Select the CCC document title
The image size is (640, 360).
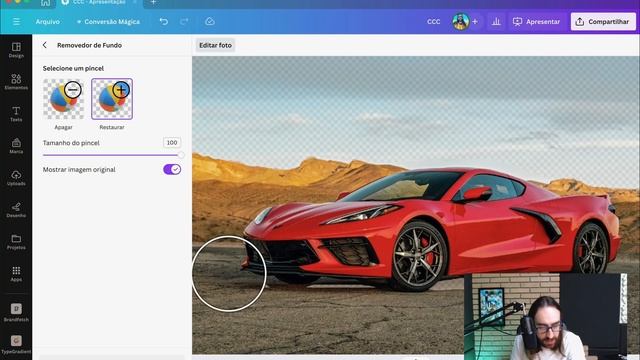(433, 22)
